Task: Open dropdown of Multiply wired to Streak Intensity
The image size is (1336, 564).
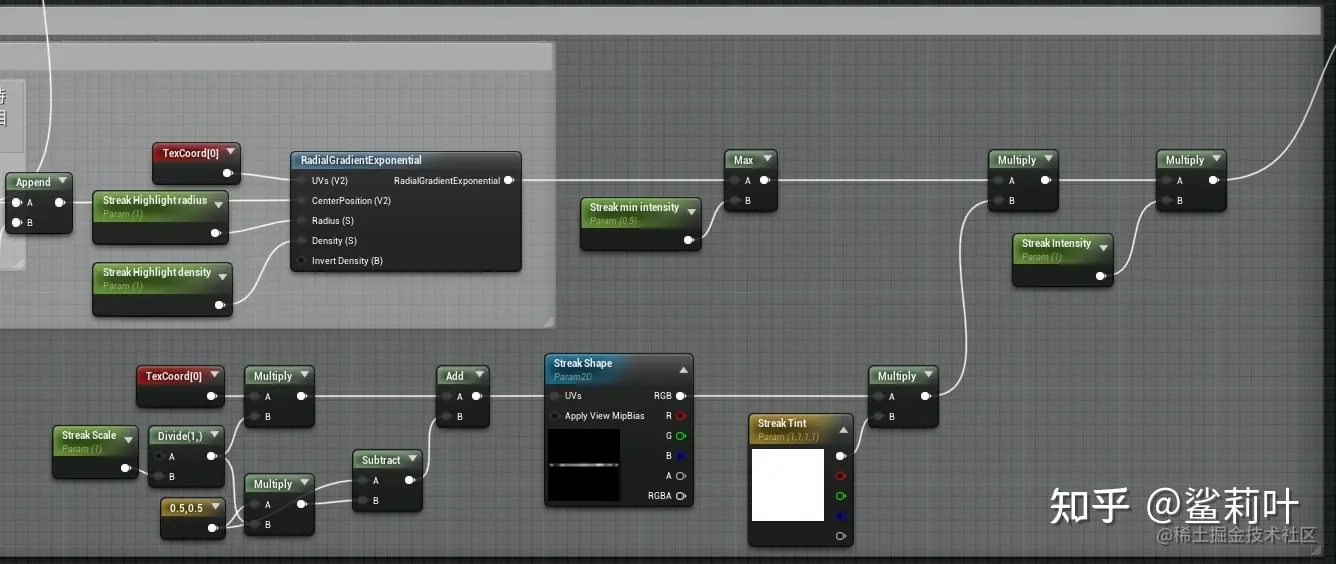Action: (1215, 160)
